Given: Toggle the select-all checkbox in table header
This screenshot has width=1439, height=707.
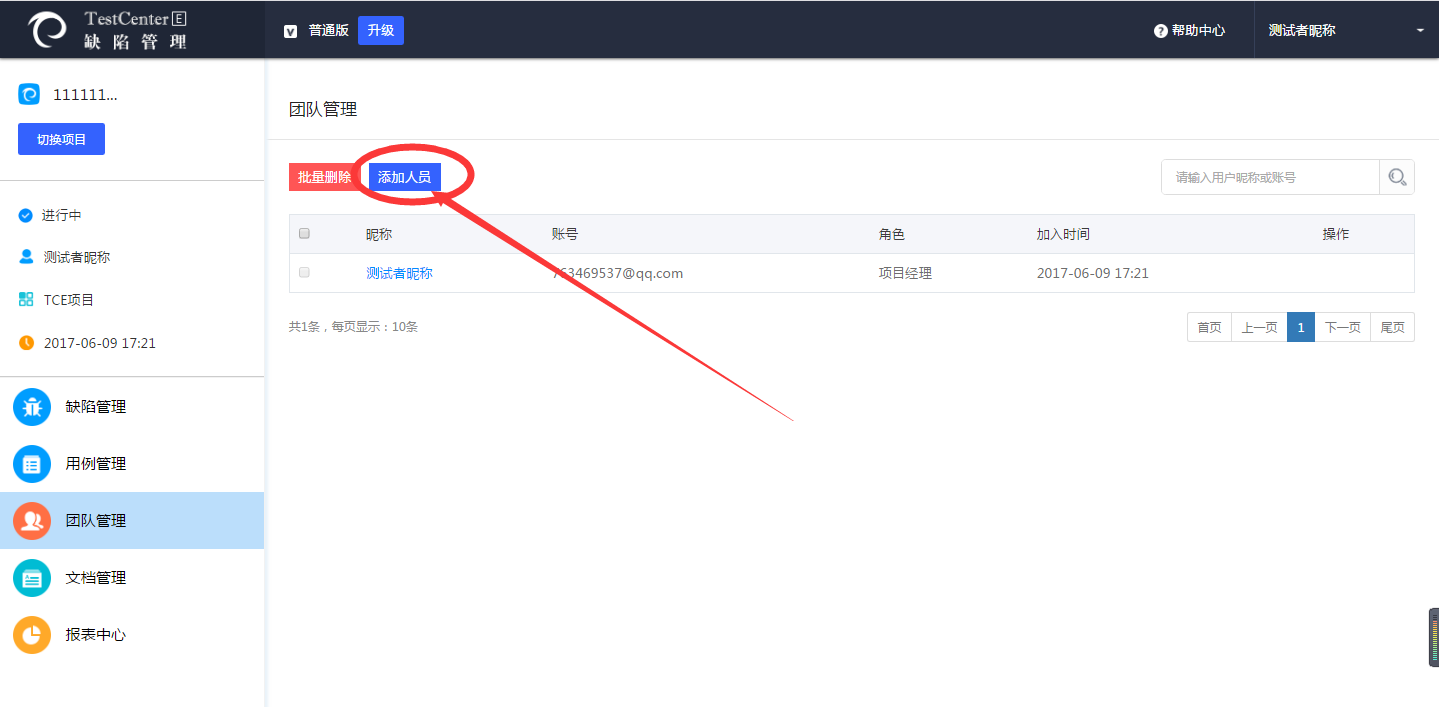Looking at the screenshot, I should pyautogui.click(x=305, y=234).
